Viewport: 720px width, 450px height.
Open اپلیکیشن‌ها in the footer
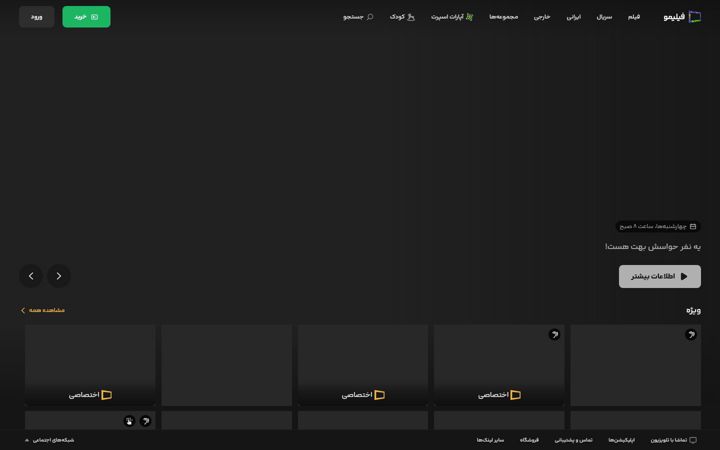click(621, 440)
